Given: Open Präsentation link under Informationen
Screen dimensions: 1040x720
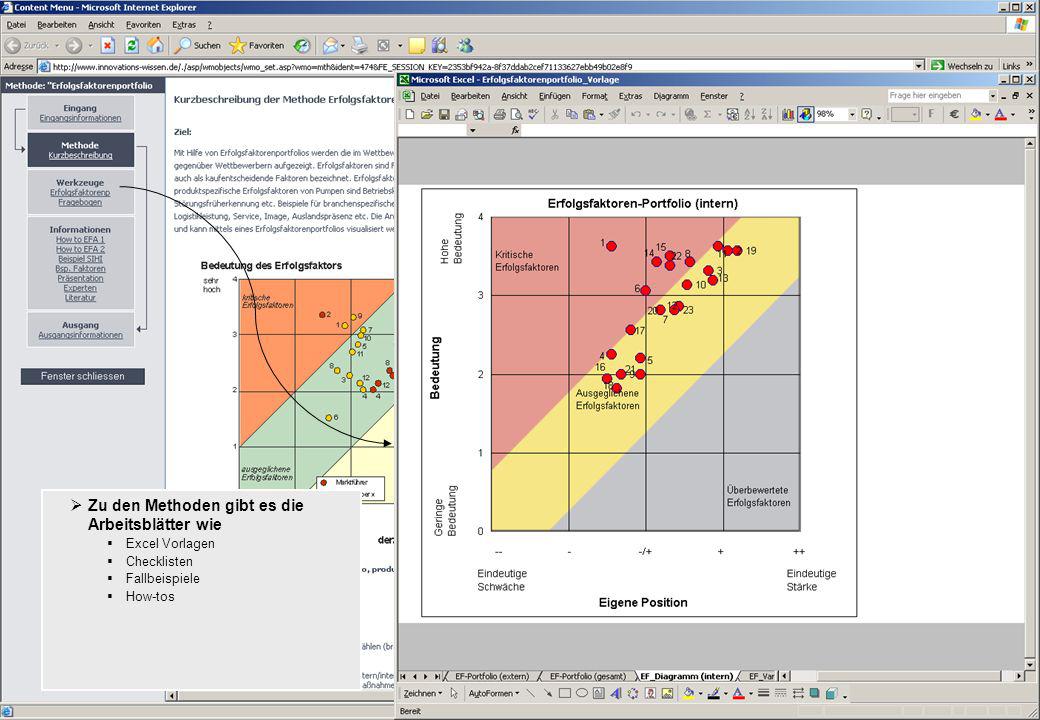Looking at the screenshot, I should [80, 278].
